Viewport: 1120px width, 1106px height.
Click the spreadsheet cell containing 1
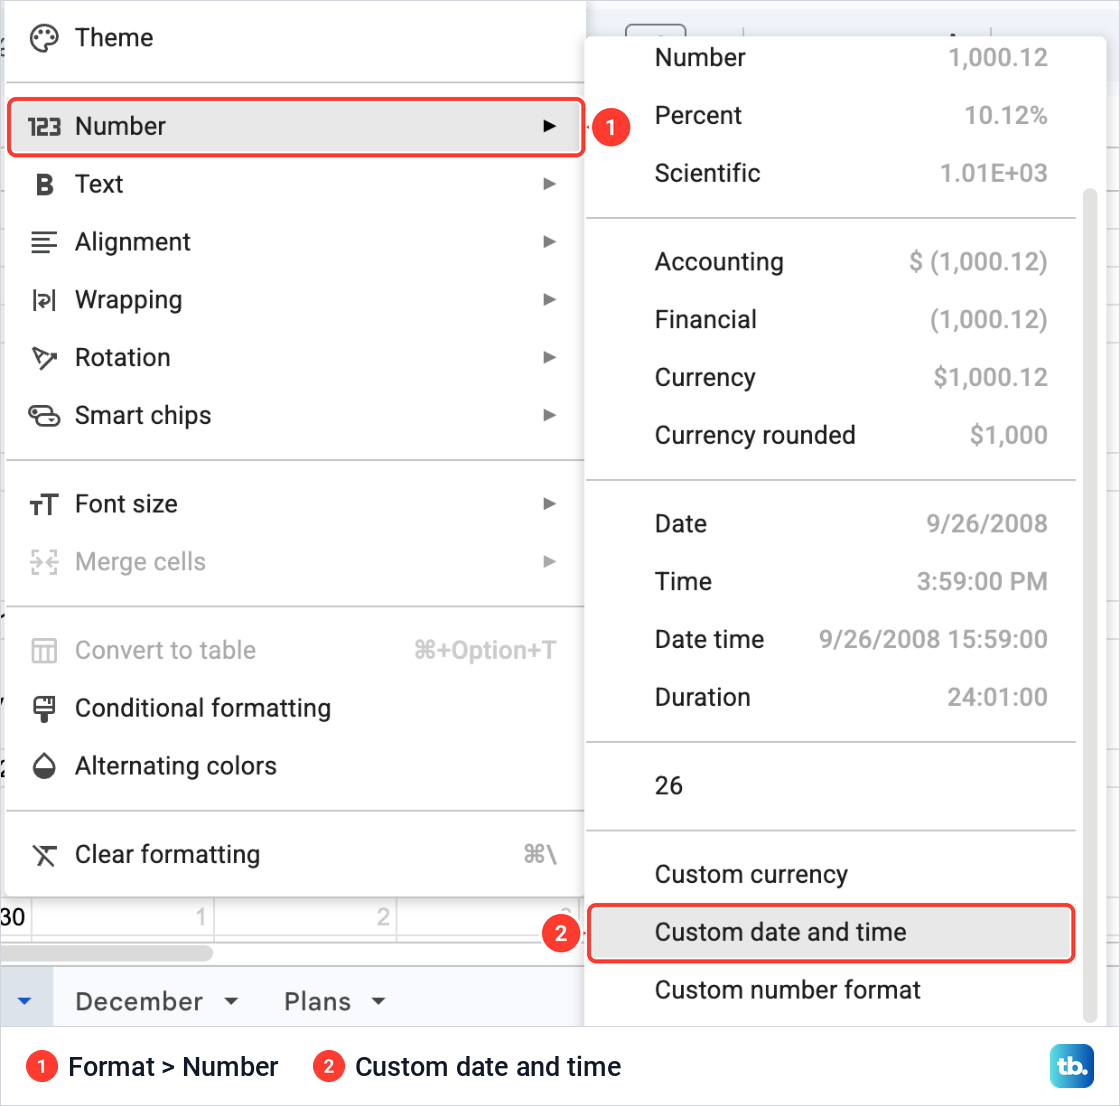pyautogui.click(x=123, y=917)
